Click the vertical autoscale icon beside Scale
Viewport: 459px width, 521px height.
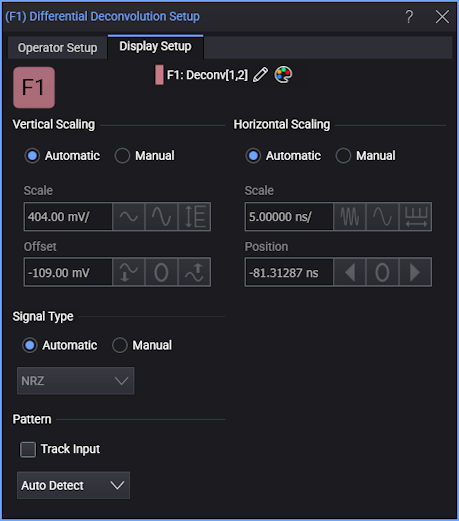click(x=195, y=217)
